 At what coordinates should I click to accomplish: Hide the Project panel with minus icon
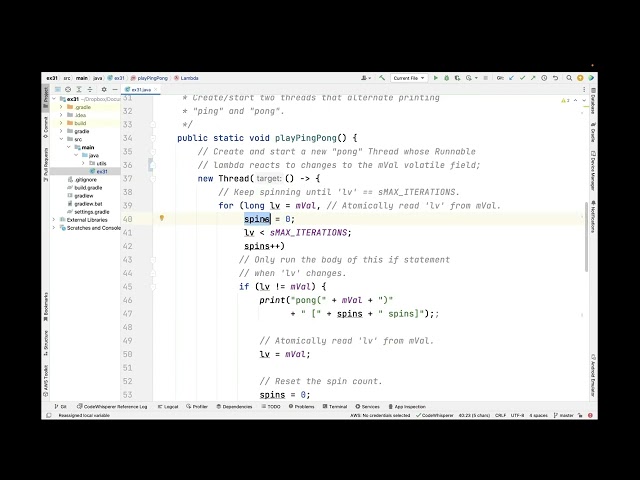(x=115, y=89)
